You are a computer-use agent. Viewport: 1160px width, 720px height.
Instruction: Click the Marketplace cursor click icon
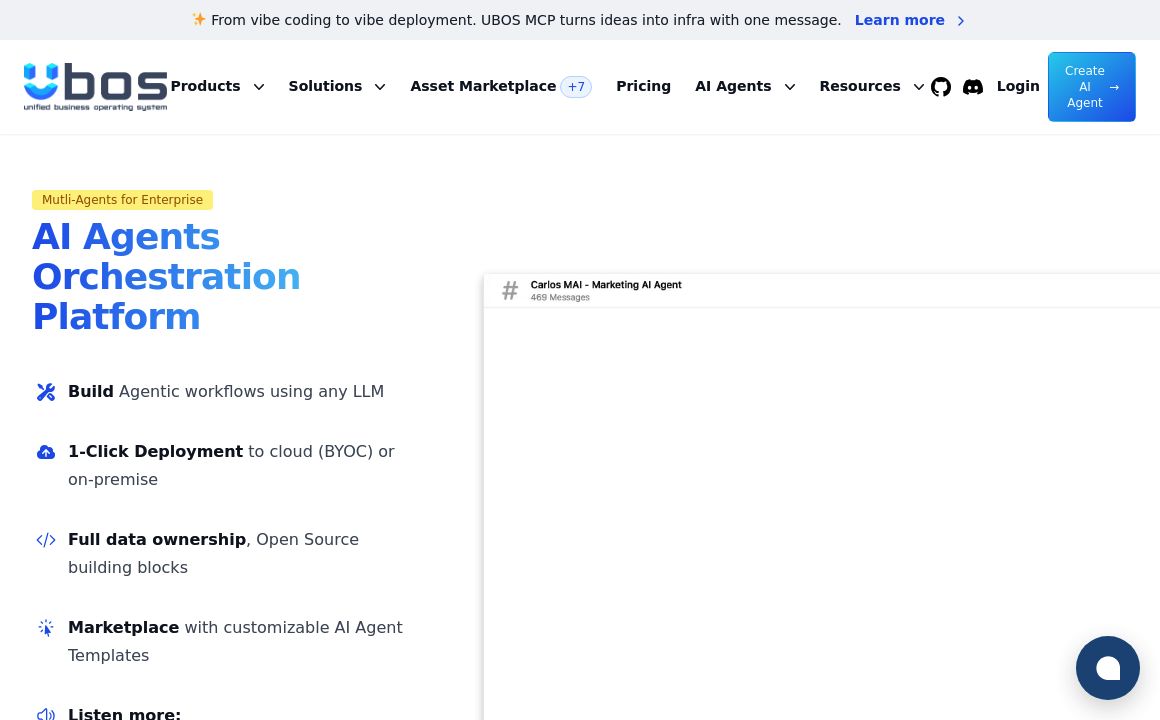point(46,628)
